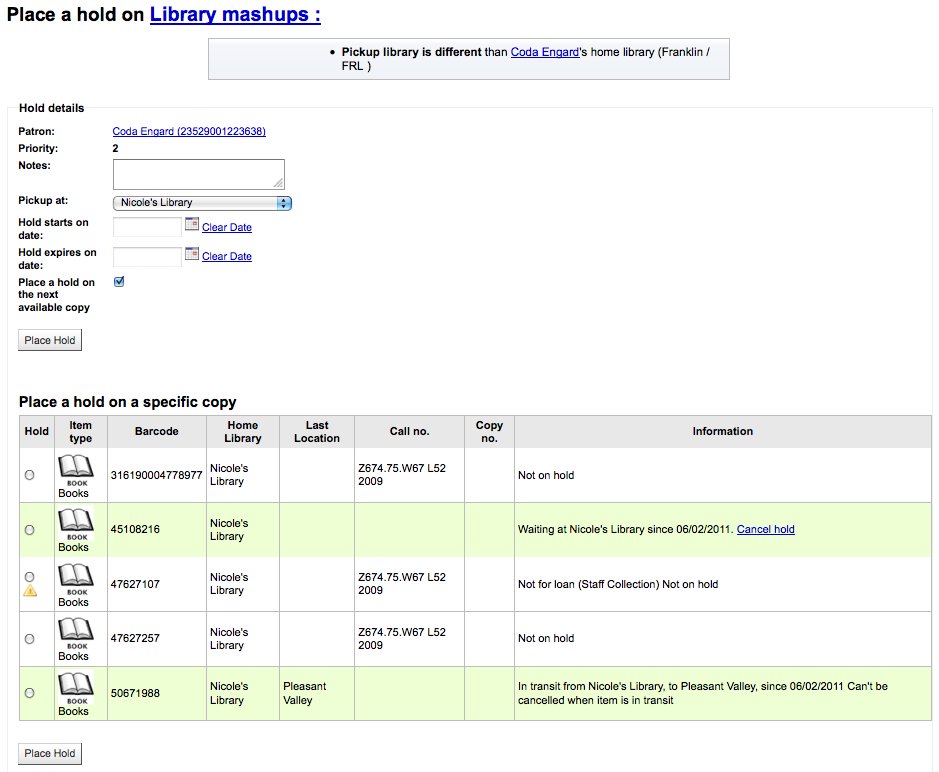939x772 pixels.
Task: Click book icon for barcode 47627257
Action: pos(75,634)
